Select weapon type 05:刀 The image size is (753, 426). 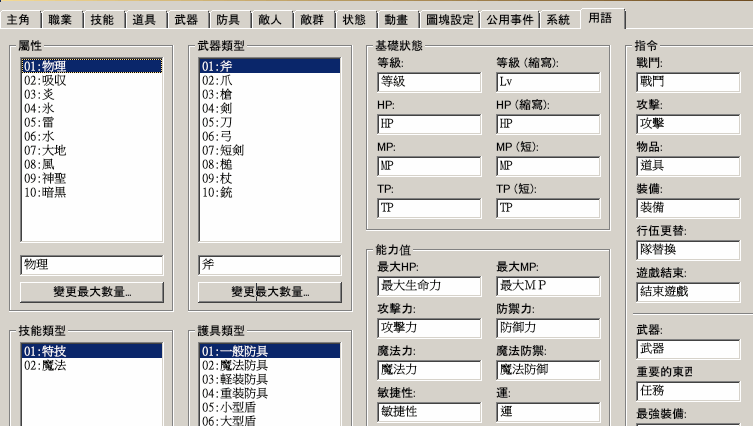click(270, 122)
